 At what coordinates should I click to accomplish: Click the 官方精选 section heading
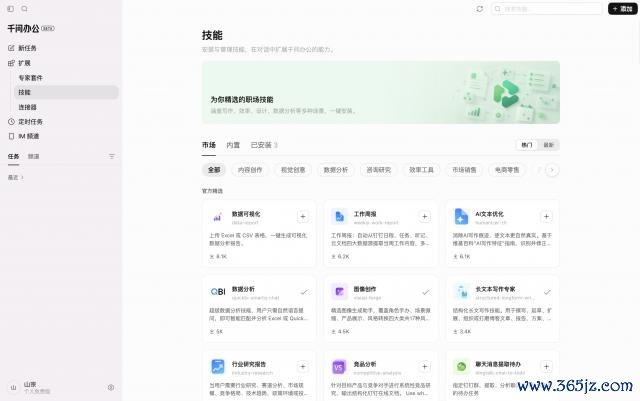(x=212, y=191)
